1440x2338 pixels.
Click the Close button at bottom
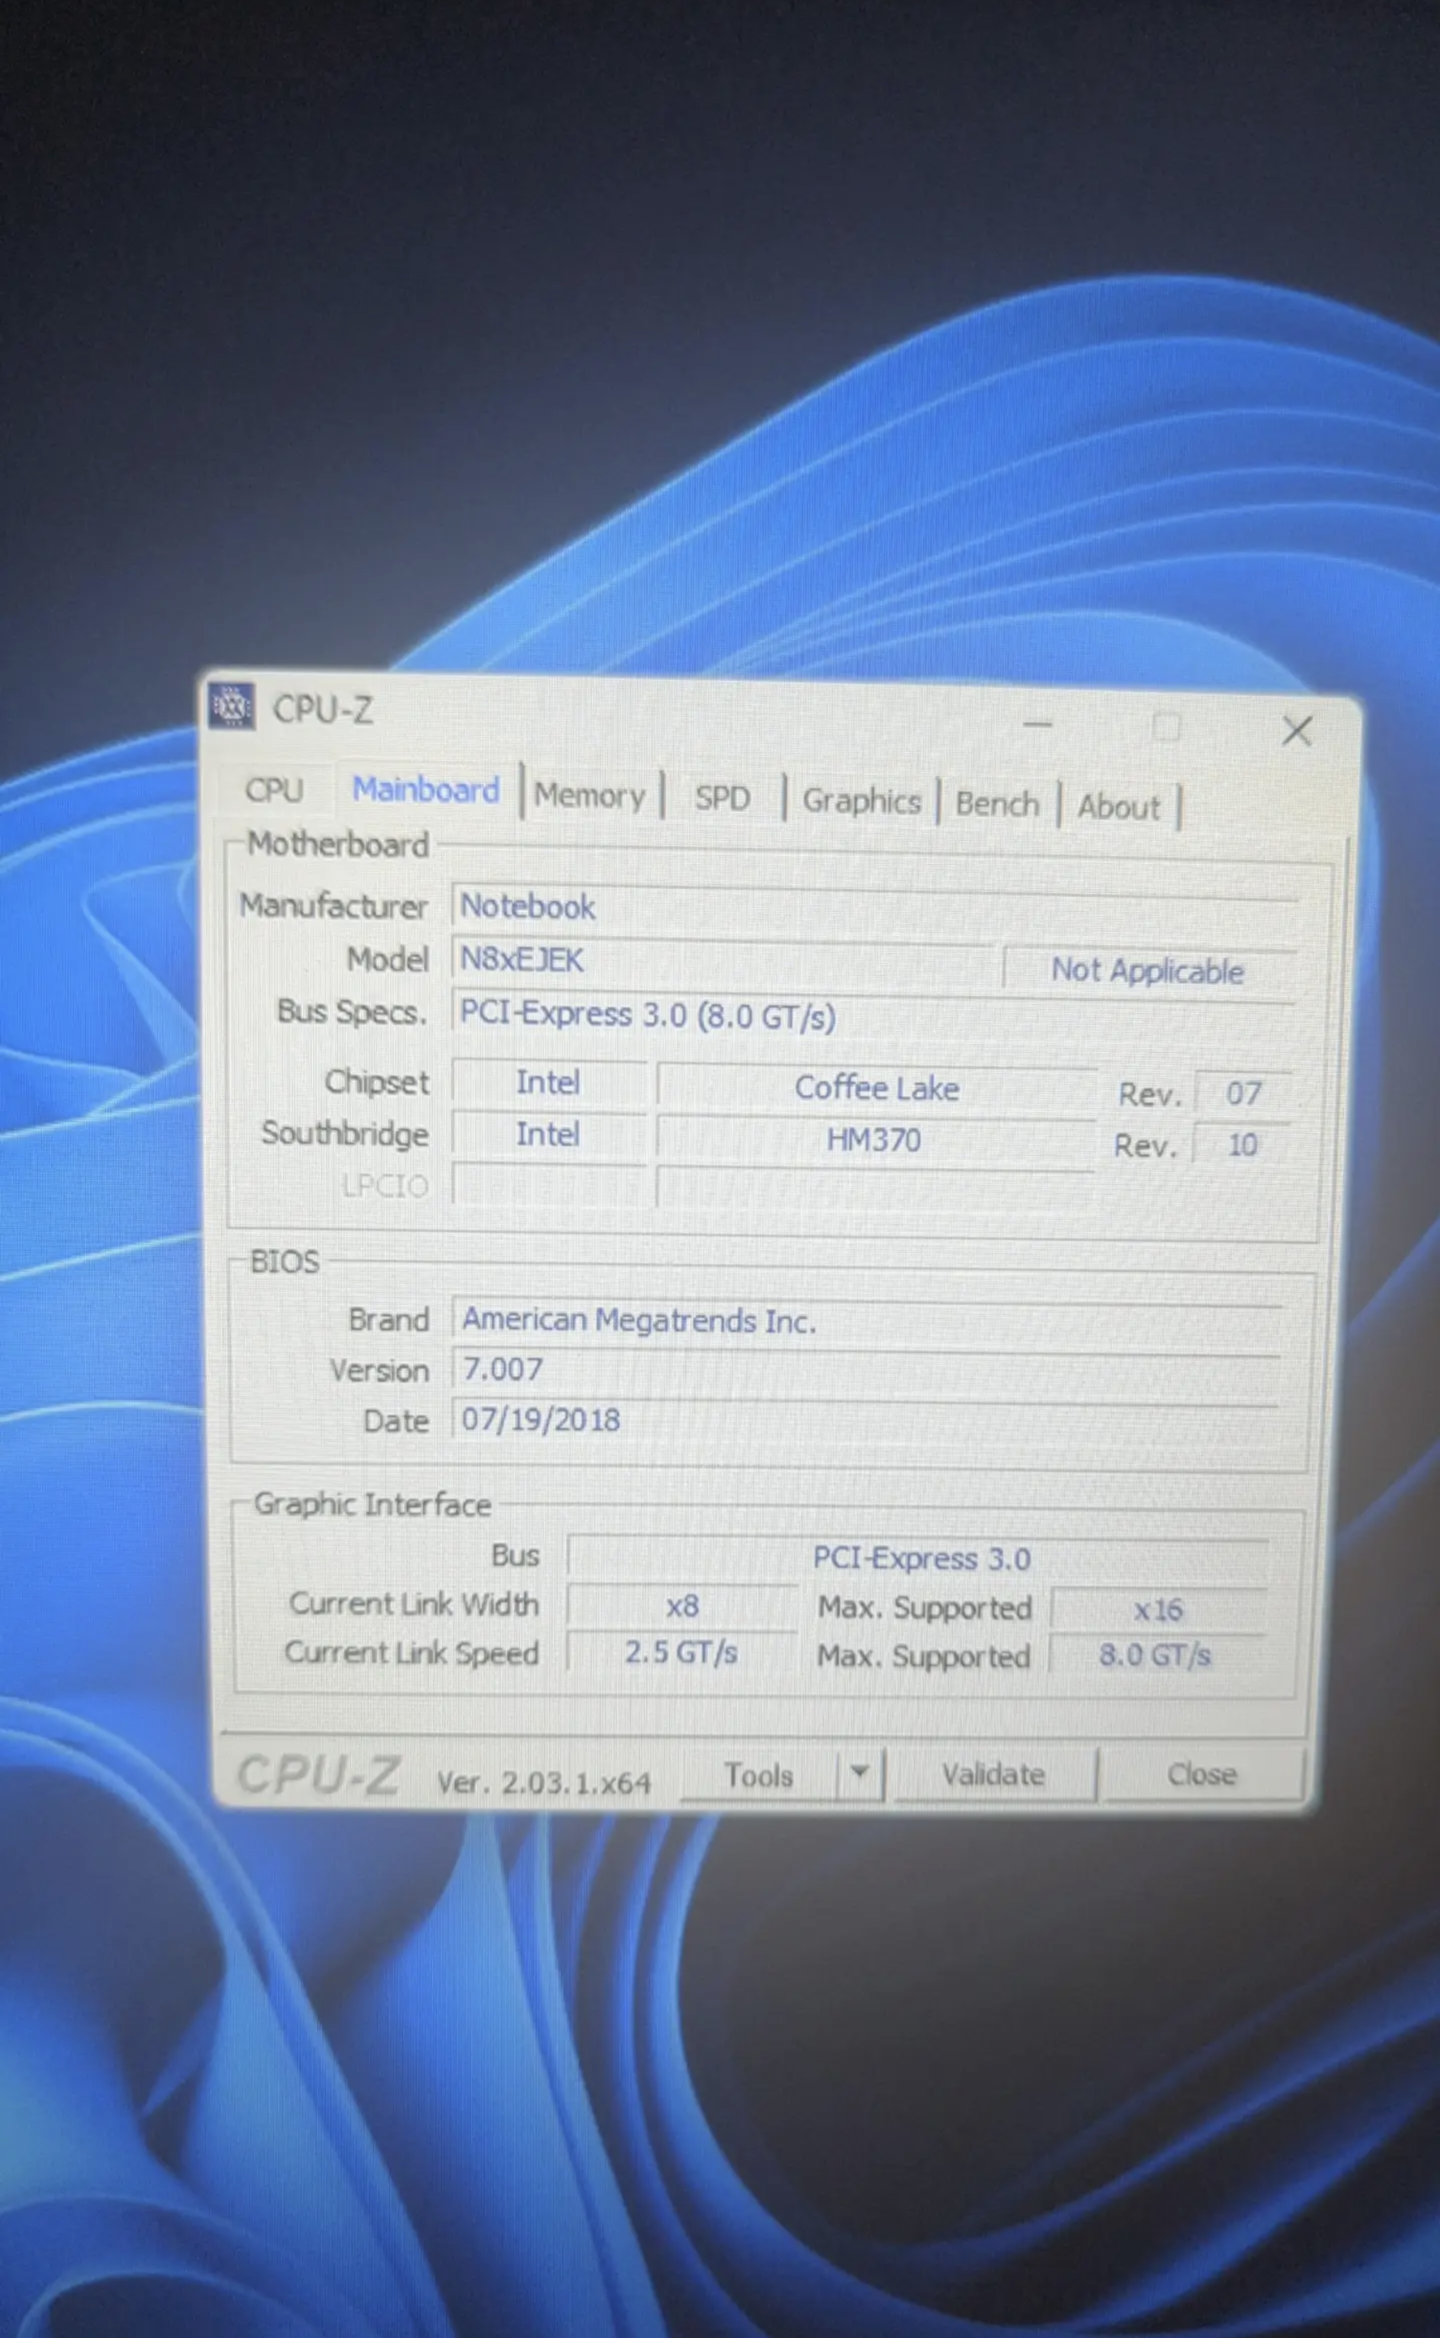[1202, 1775]
